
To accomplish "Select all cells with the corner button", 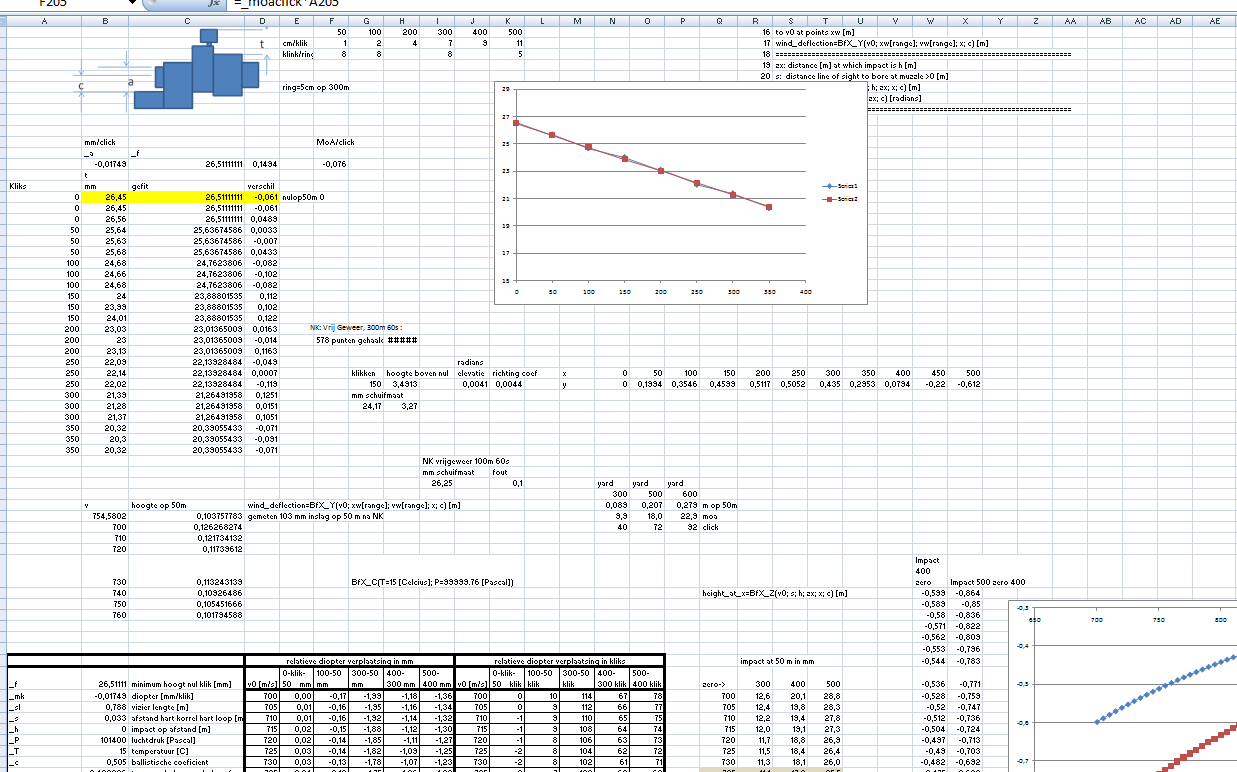I will click(x=4, y=20).
